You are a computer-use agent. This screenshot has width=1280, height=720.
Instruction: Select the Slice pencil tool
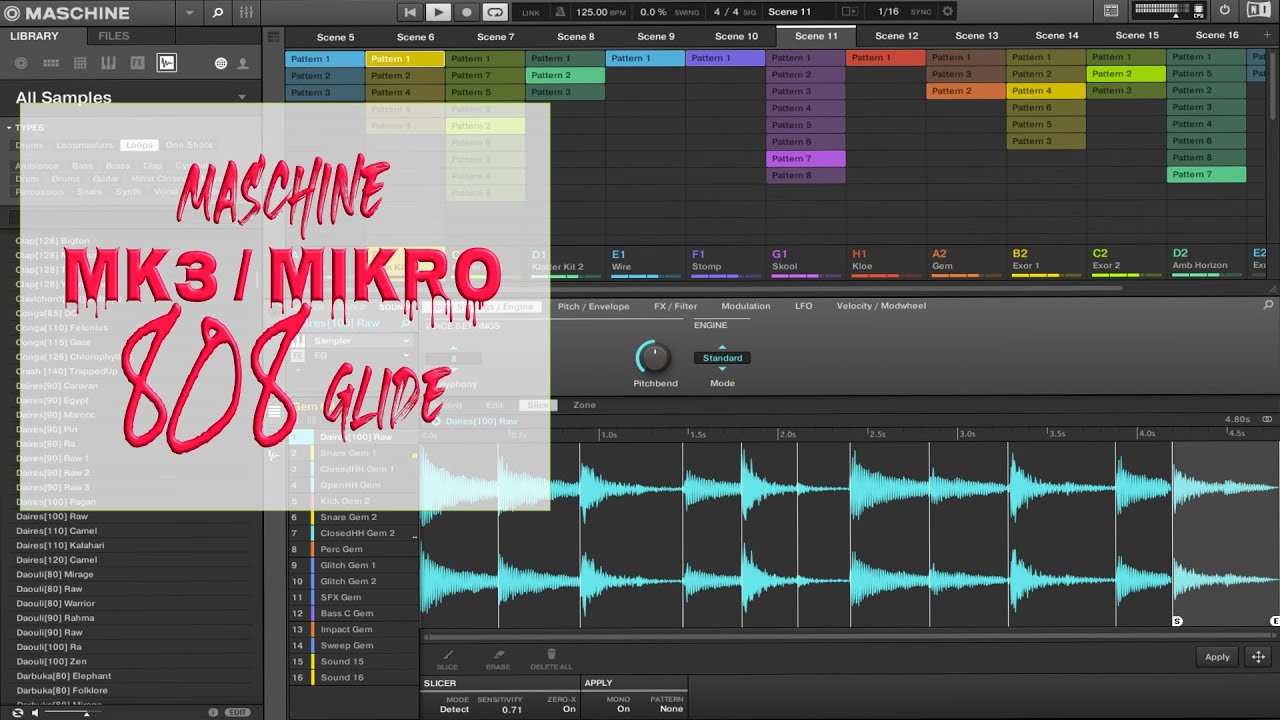pyautogui.click(x=447, y=660)
